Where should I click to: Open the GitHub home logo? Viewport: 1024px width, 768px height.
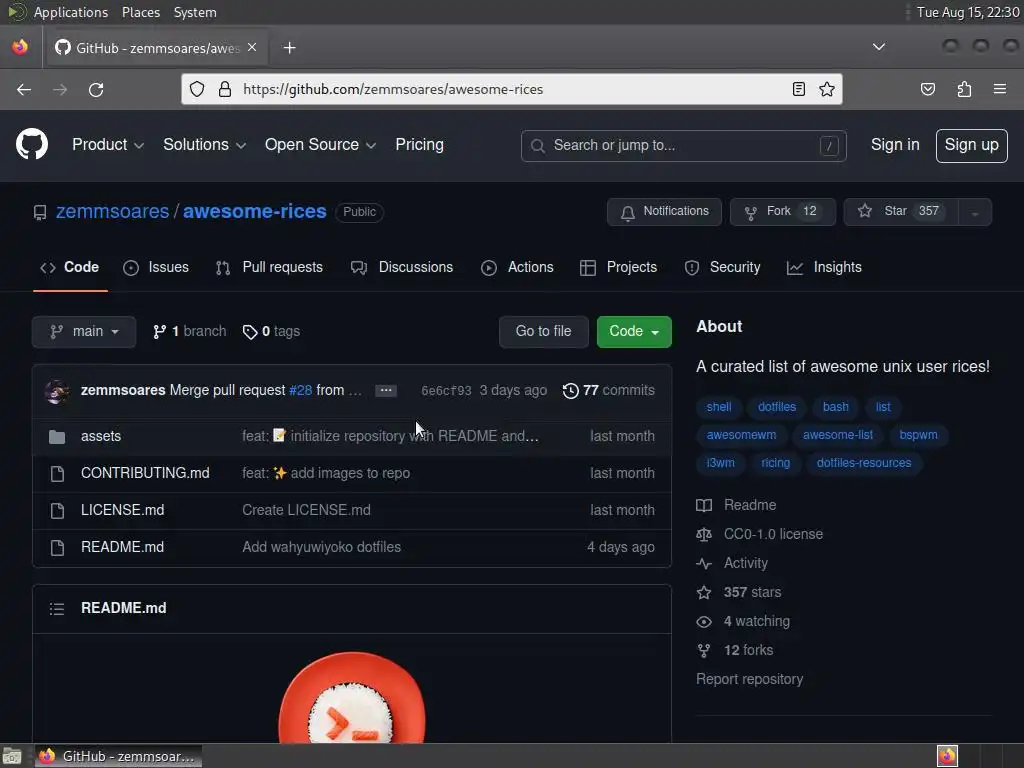[31, 144]
